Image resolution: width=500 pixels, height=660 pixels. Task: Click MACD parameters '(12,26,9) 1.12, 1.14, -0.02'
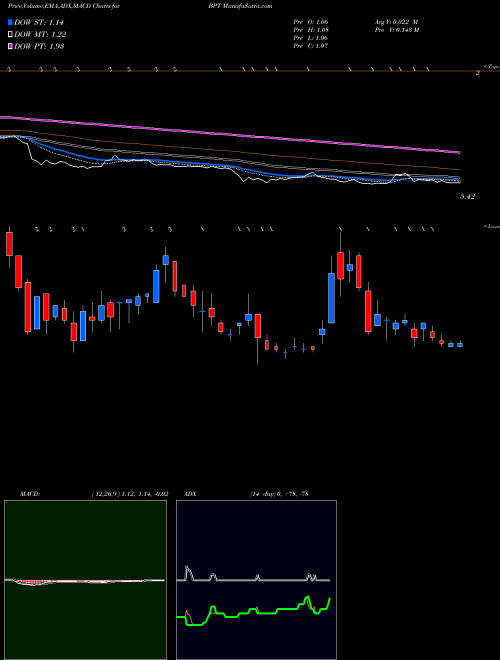[130, 494]
